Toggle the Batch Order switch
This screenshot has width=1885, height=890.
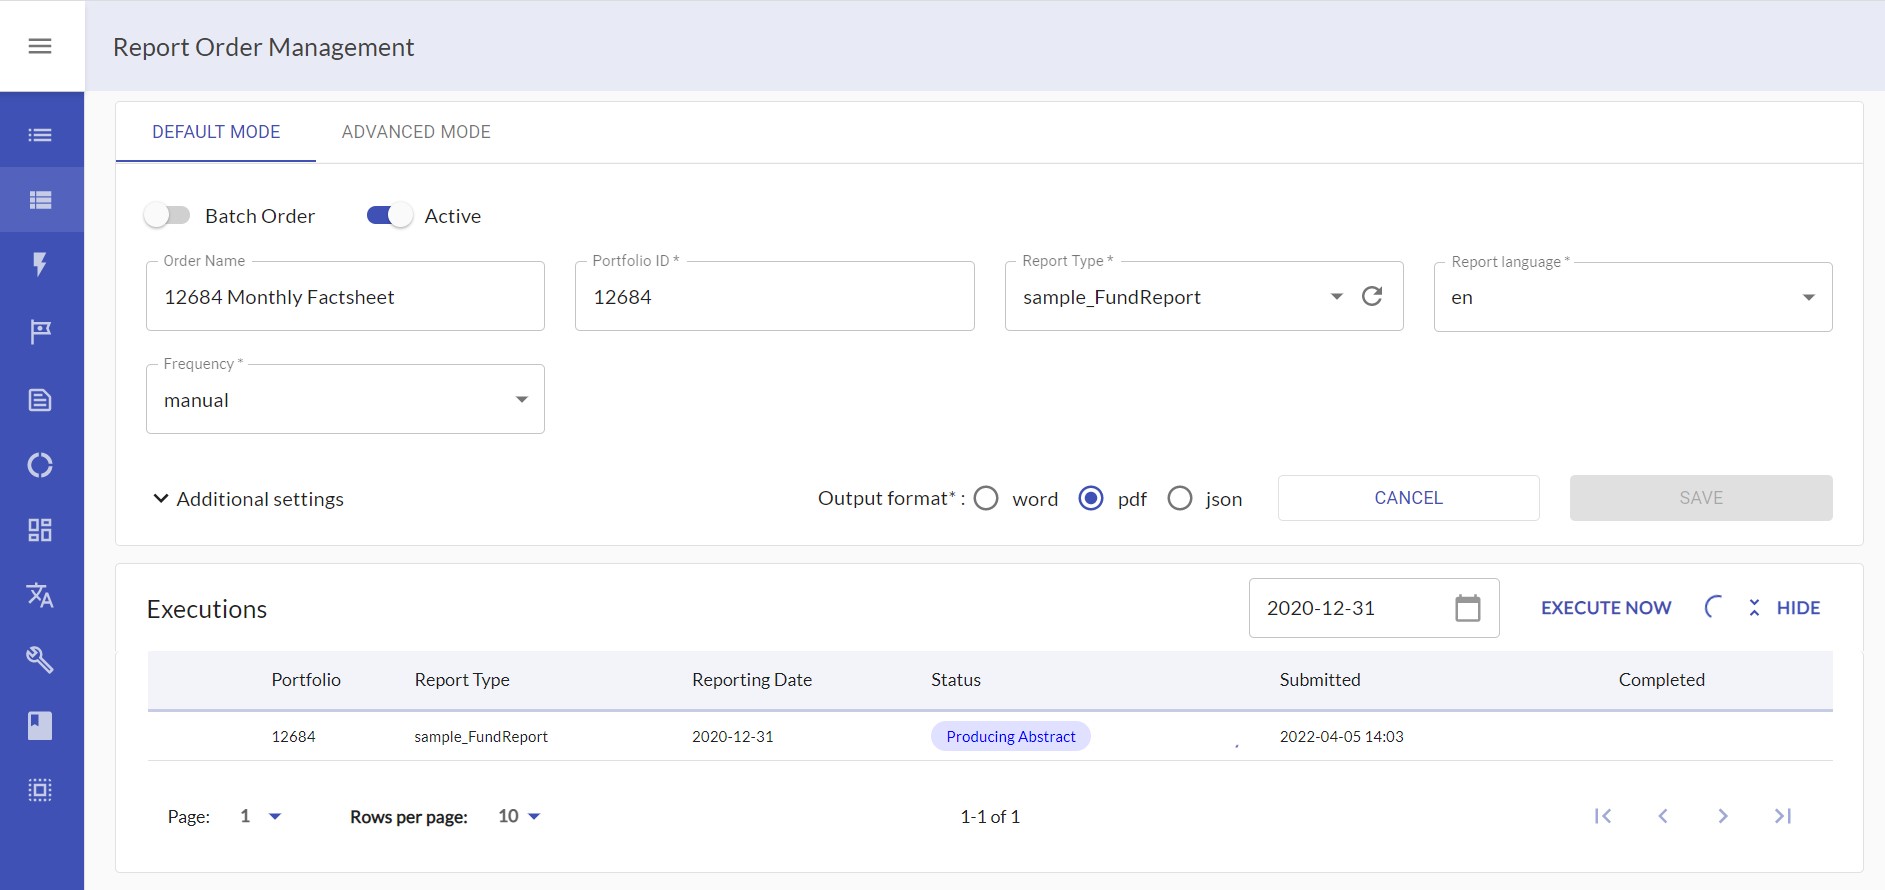167,216
